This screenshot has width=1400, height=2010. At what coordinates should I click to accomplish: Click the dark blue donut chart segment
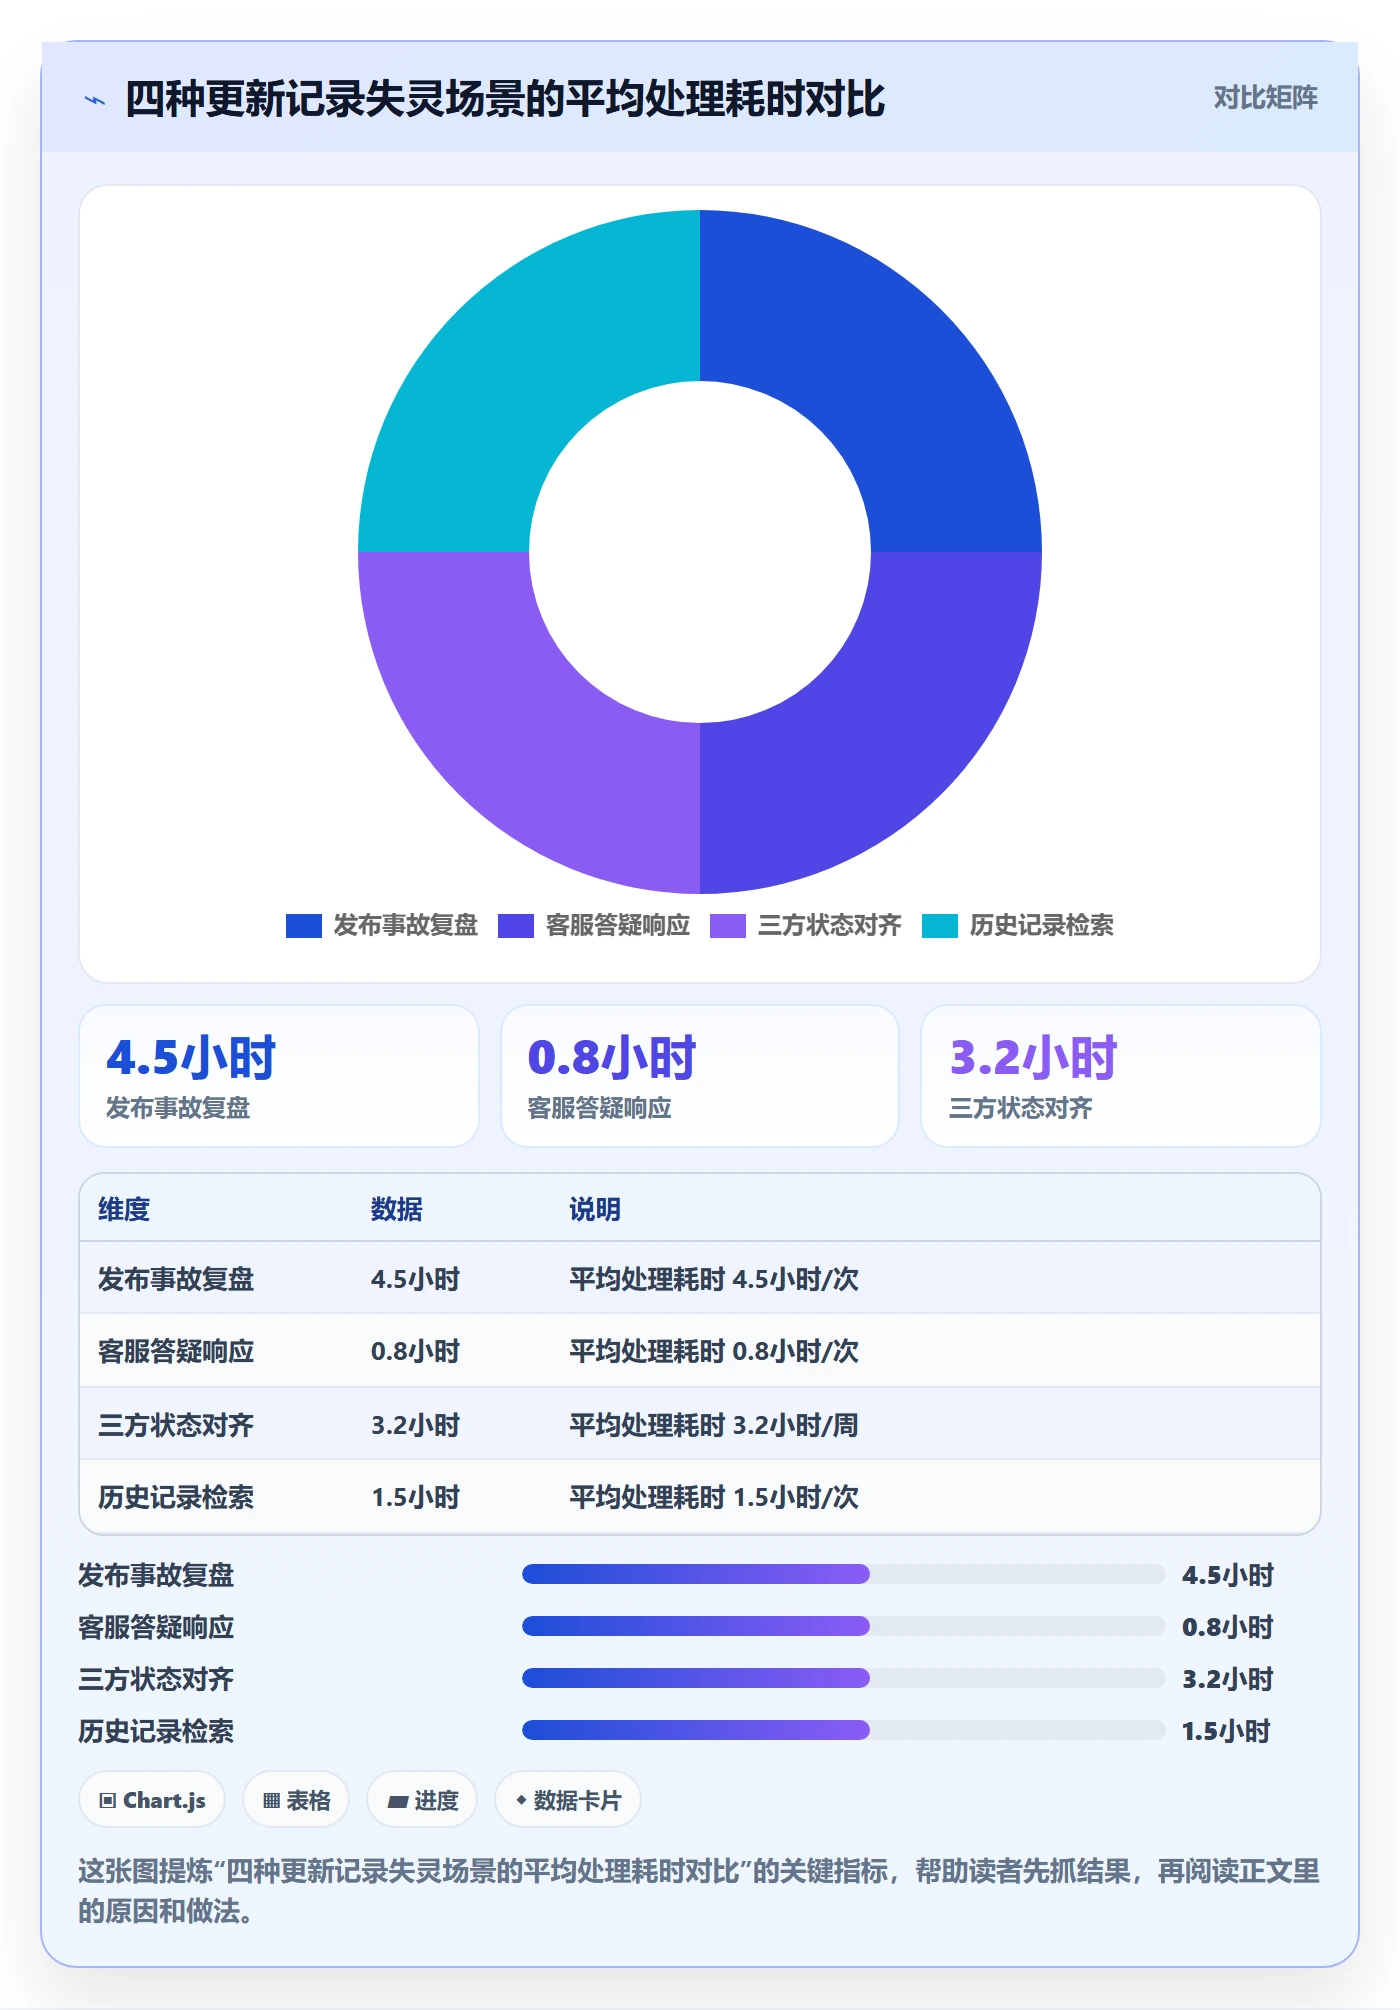pyautogui.click(x=880, y=370)
